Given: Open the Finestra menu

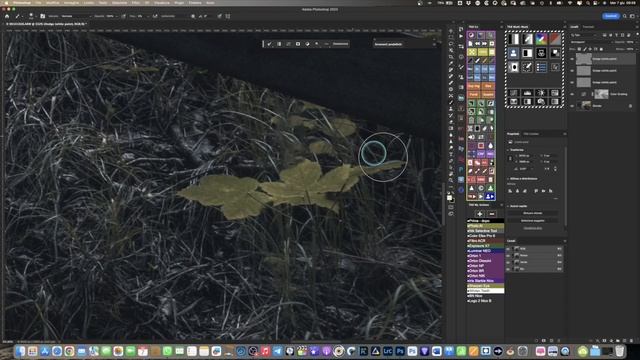Looking at the screenshot, I should click(195, 2).
